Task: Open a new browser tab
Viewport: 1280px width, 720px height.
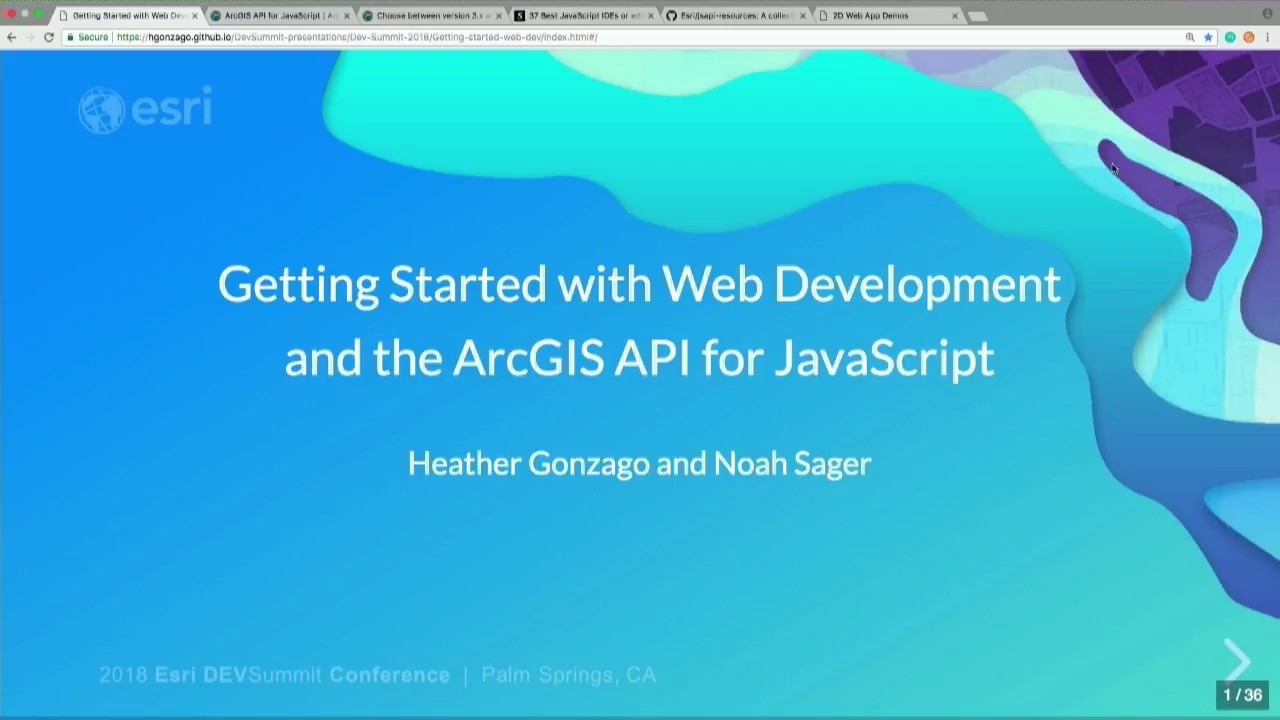Action: 978,16
